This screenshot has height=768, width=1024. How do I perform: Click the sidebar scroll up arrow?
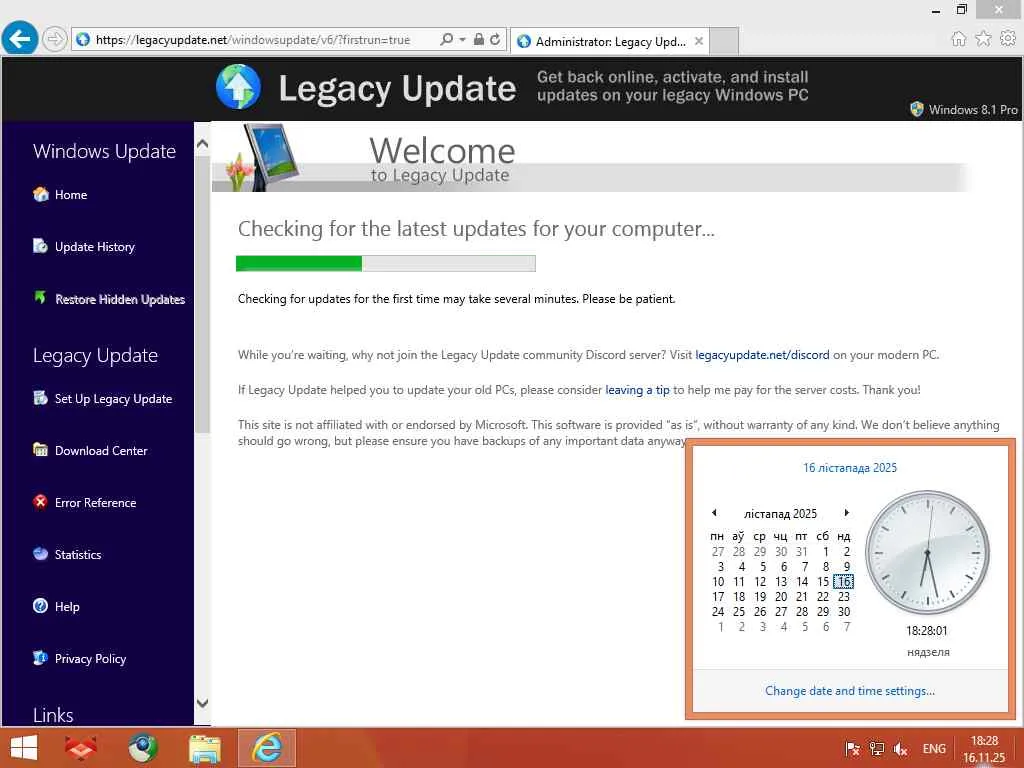(202, 144)
